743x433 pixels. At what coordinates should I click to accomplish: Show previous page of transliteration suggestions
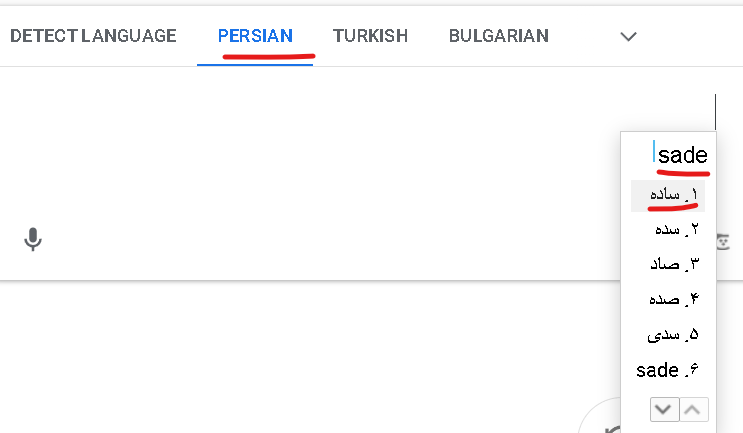693,409
